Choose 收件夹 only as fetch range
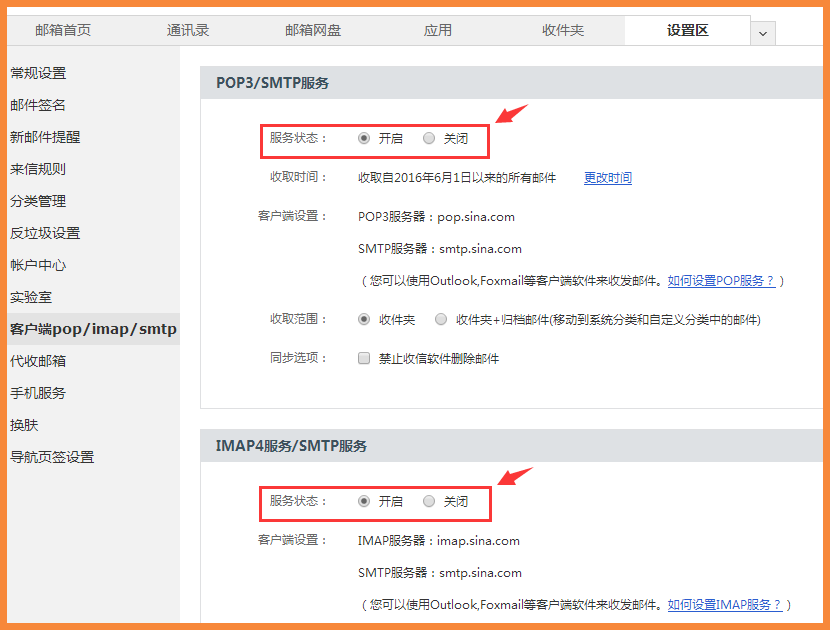Viewport: 830px width, 630px height. (364, 319)
